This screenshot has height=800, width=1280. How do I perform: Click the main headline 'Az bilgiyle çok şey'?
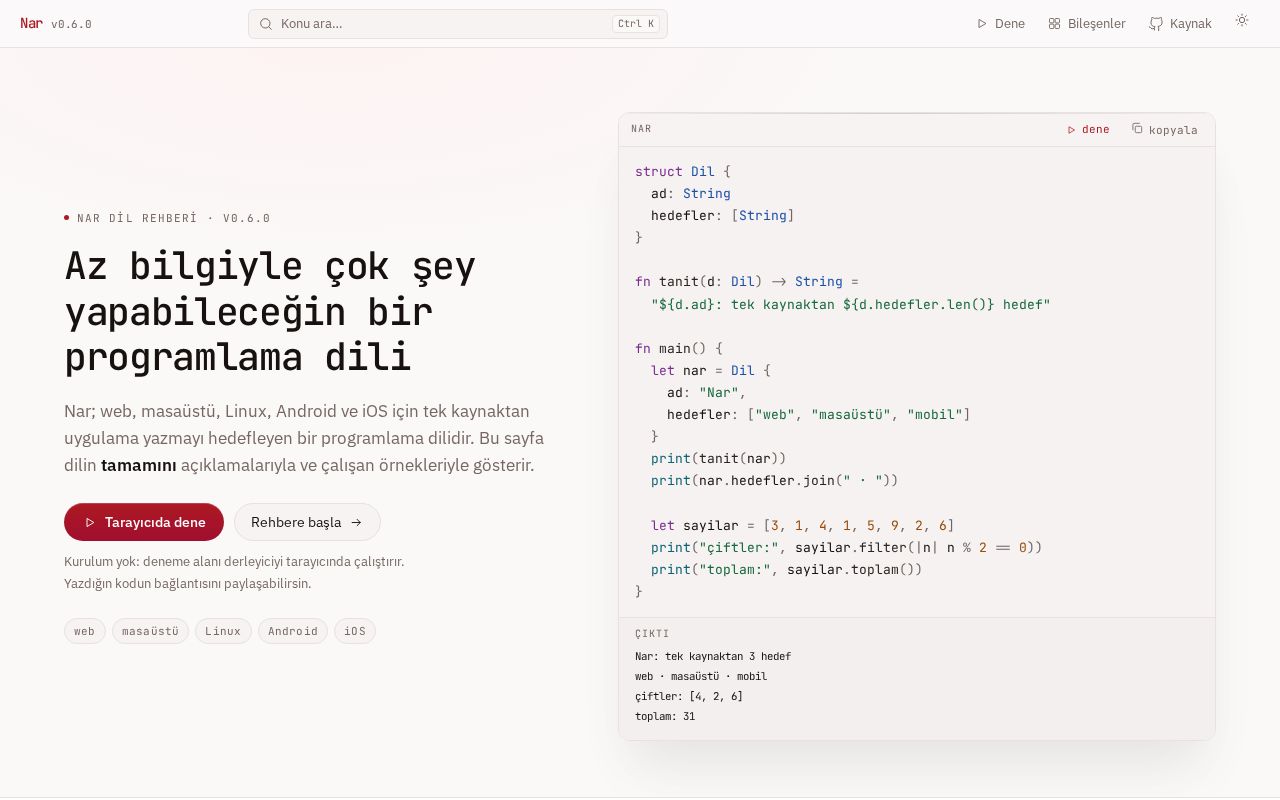click(x=270, y=266)
